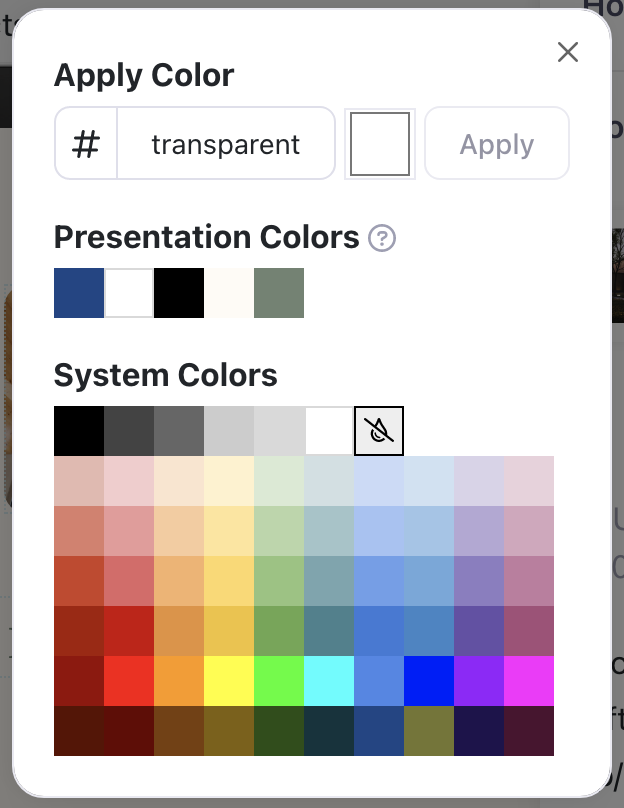Select the cyan system color swatch
This screenshot has width=624, height=808.
coord(329,681)
